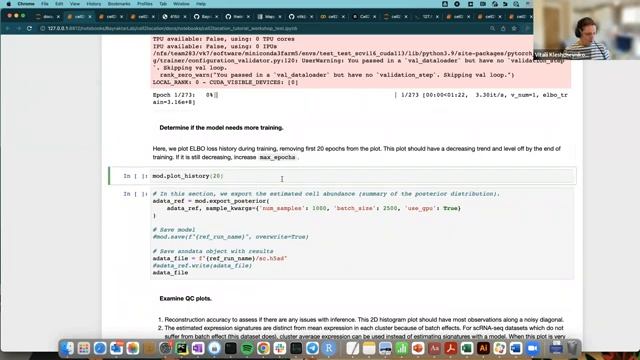Open the Chrome application menu
Screen dimensions: 640x360
click(26, 4)
